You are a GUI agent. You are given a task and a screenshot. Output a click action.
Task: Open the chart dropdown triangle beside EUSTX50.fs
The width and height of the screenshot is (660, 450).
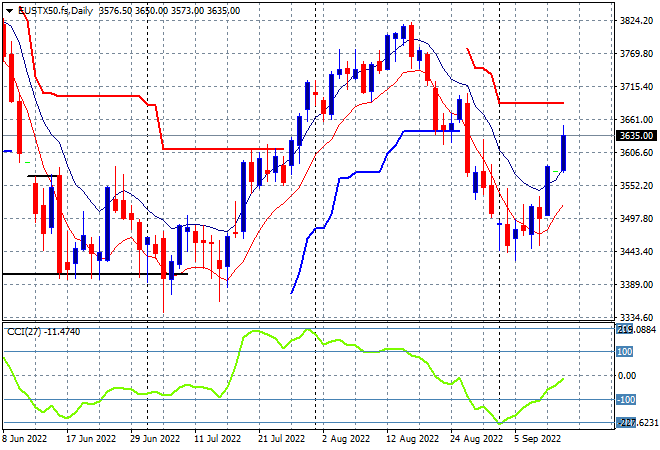point(9,11)
